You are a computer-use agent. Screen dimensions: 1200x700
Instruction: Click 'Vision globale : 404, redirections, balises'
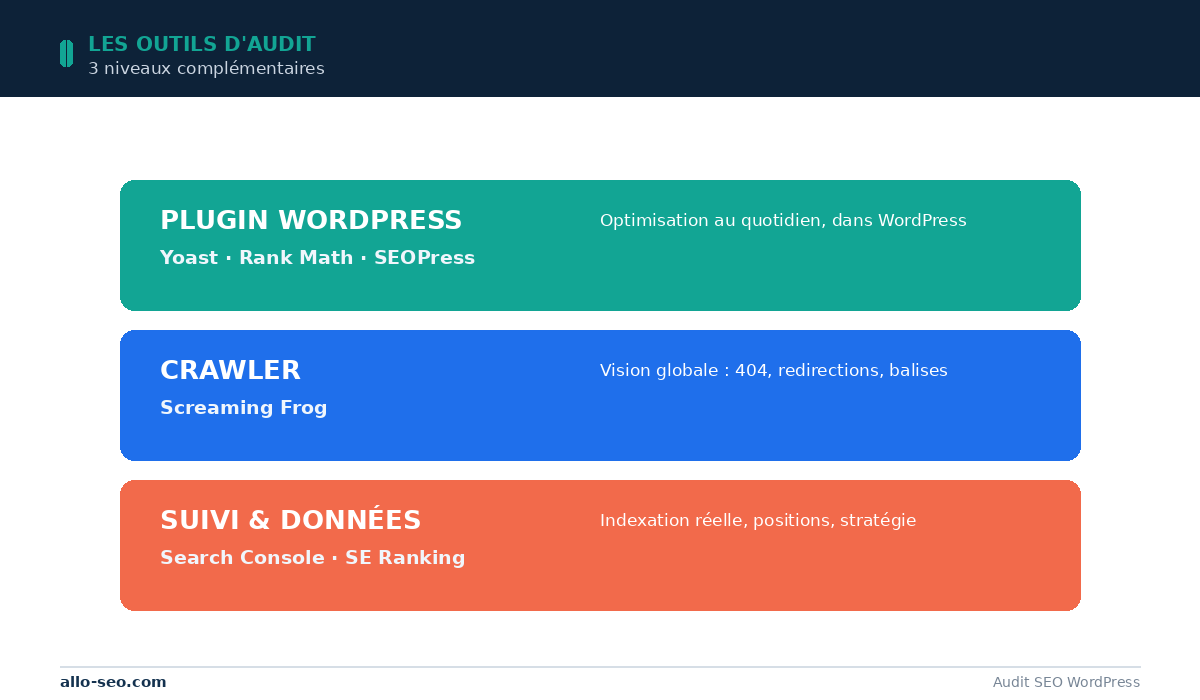774,371
